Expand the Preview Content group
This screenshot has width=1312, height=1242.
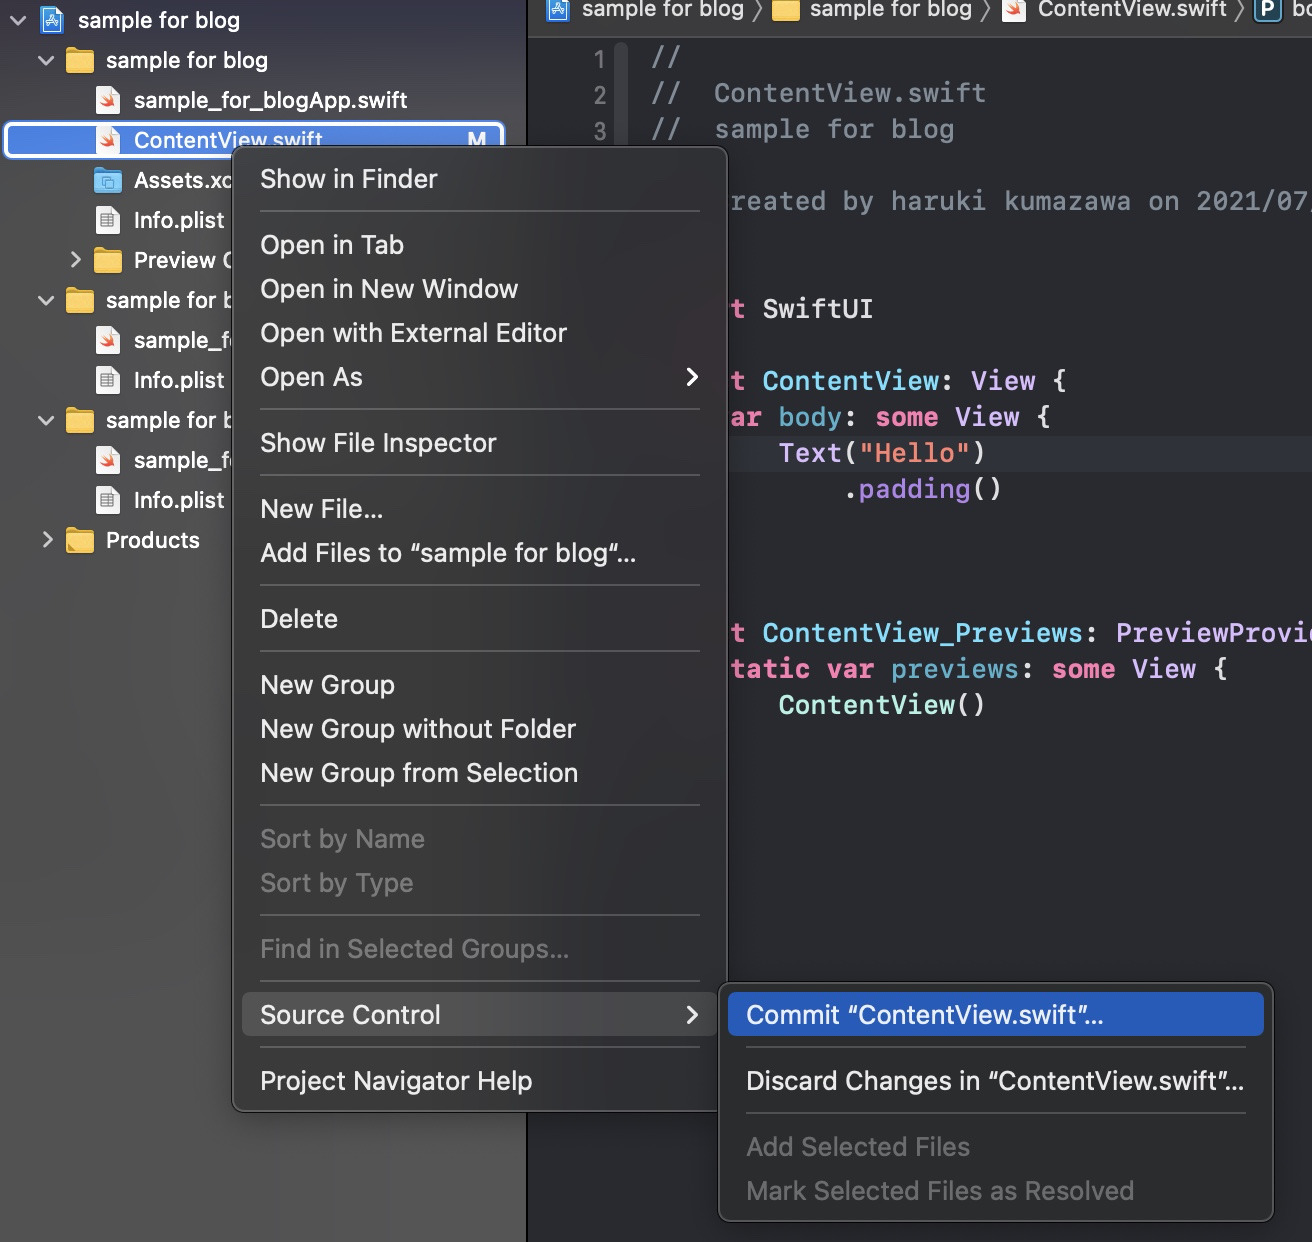click(x=77, y=260)
